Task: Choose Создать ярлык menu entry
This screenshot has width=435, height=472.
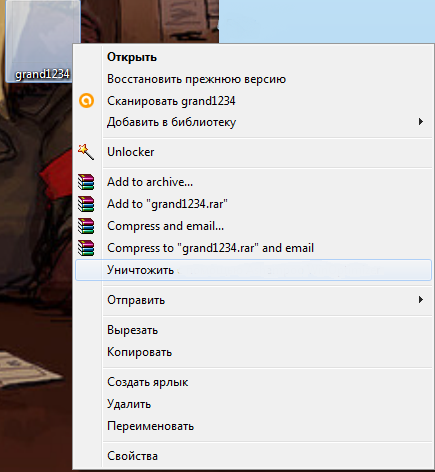Action: pyautogui.click(x=253, y=382)
